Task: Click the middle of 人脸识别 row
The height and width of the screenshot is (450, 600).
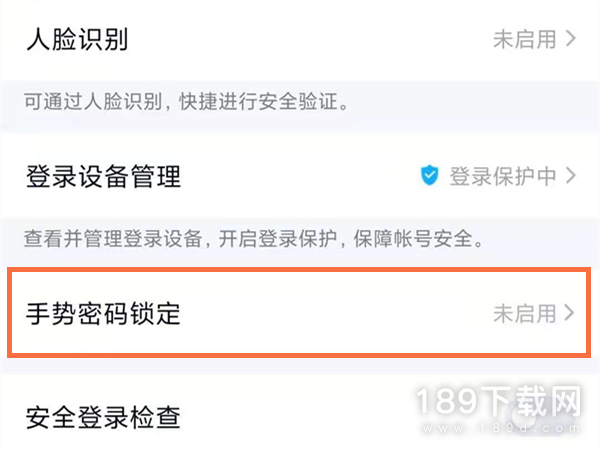Action: (x=300, y=39)
